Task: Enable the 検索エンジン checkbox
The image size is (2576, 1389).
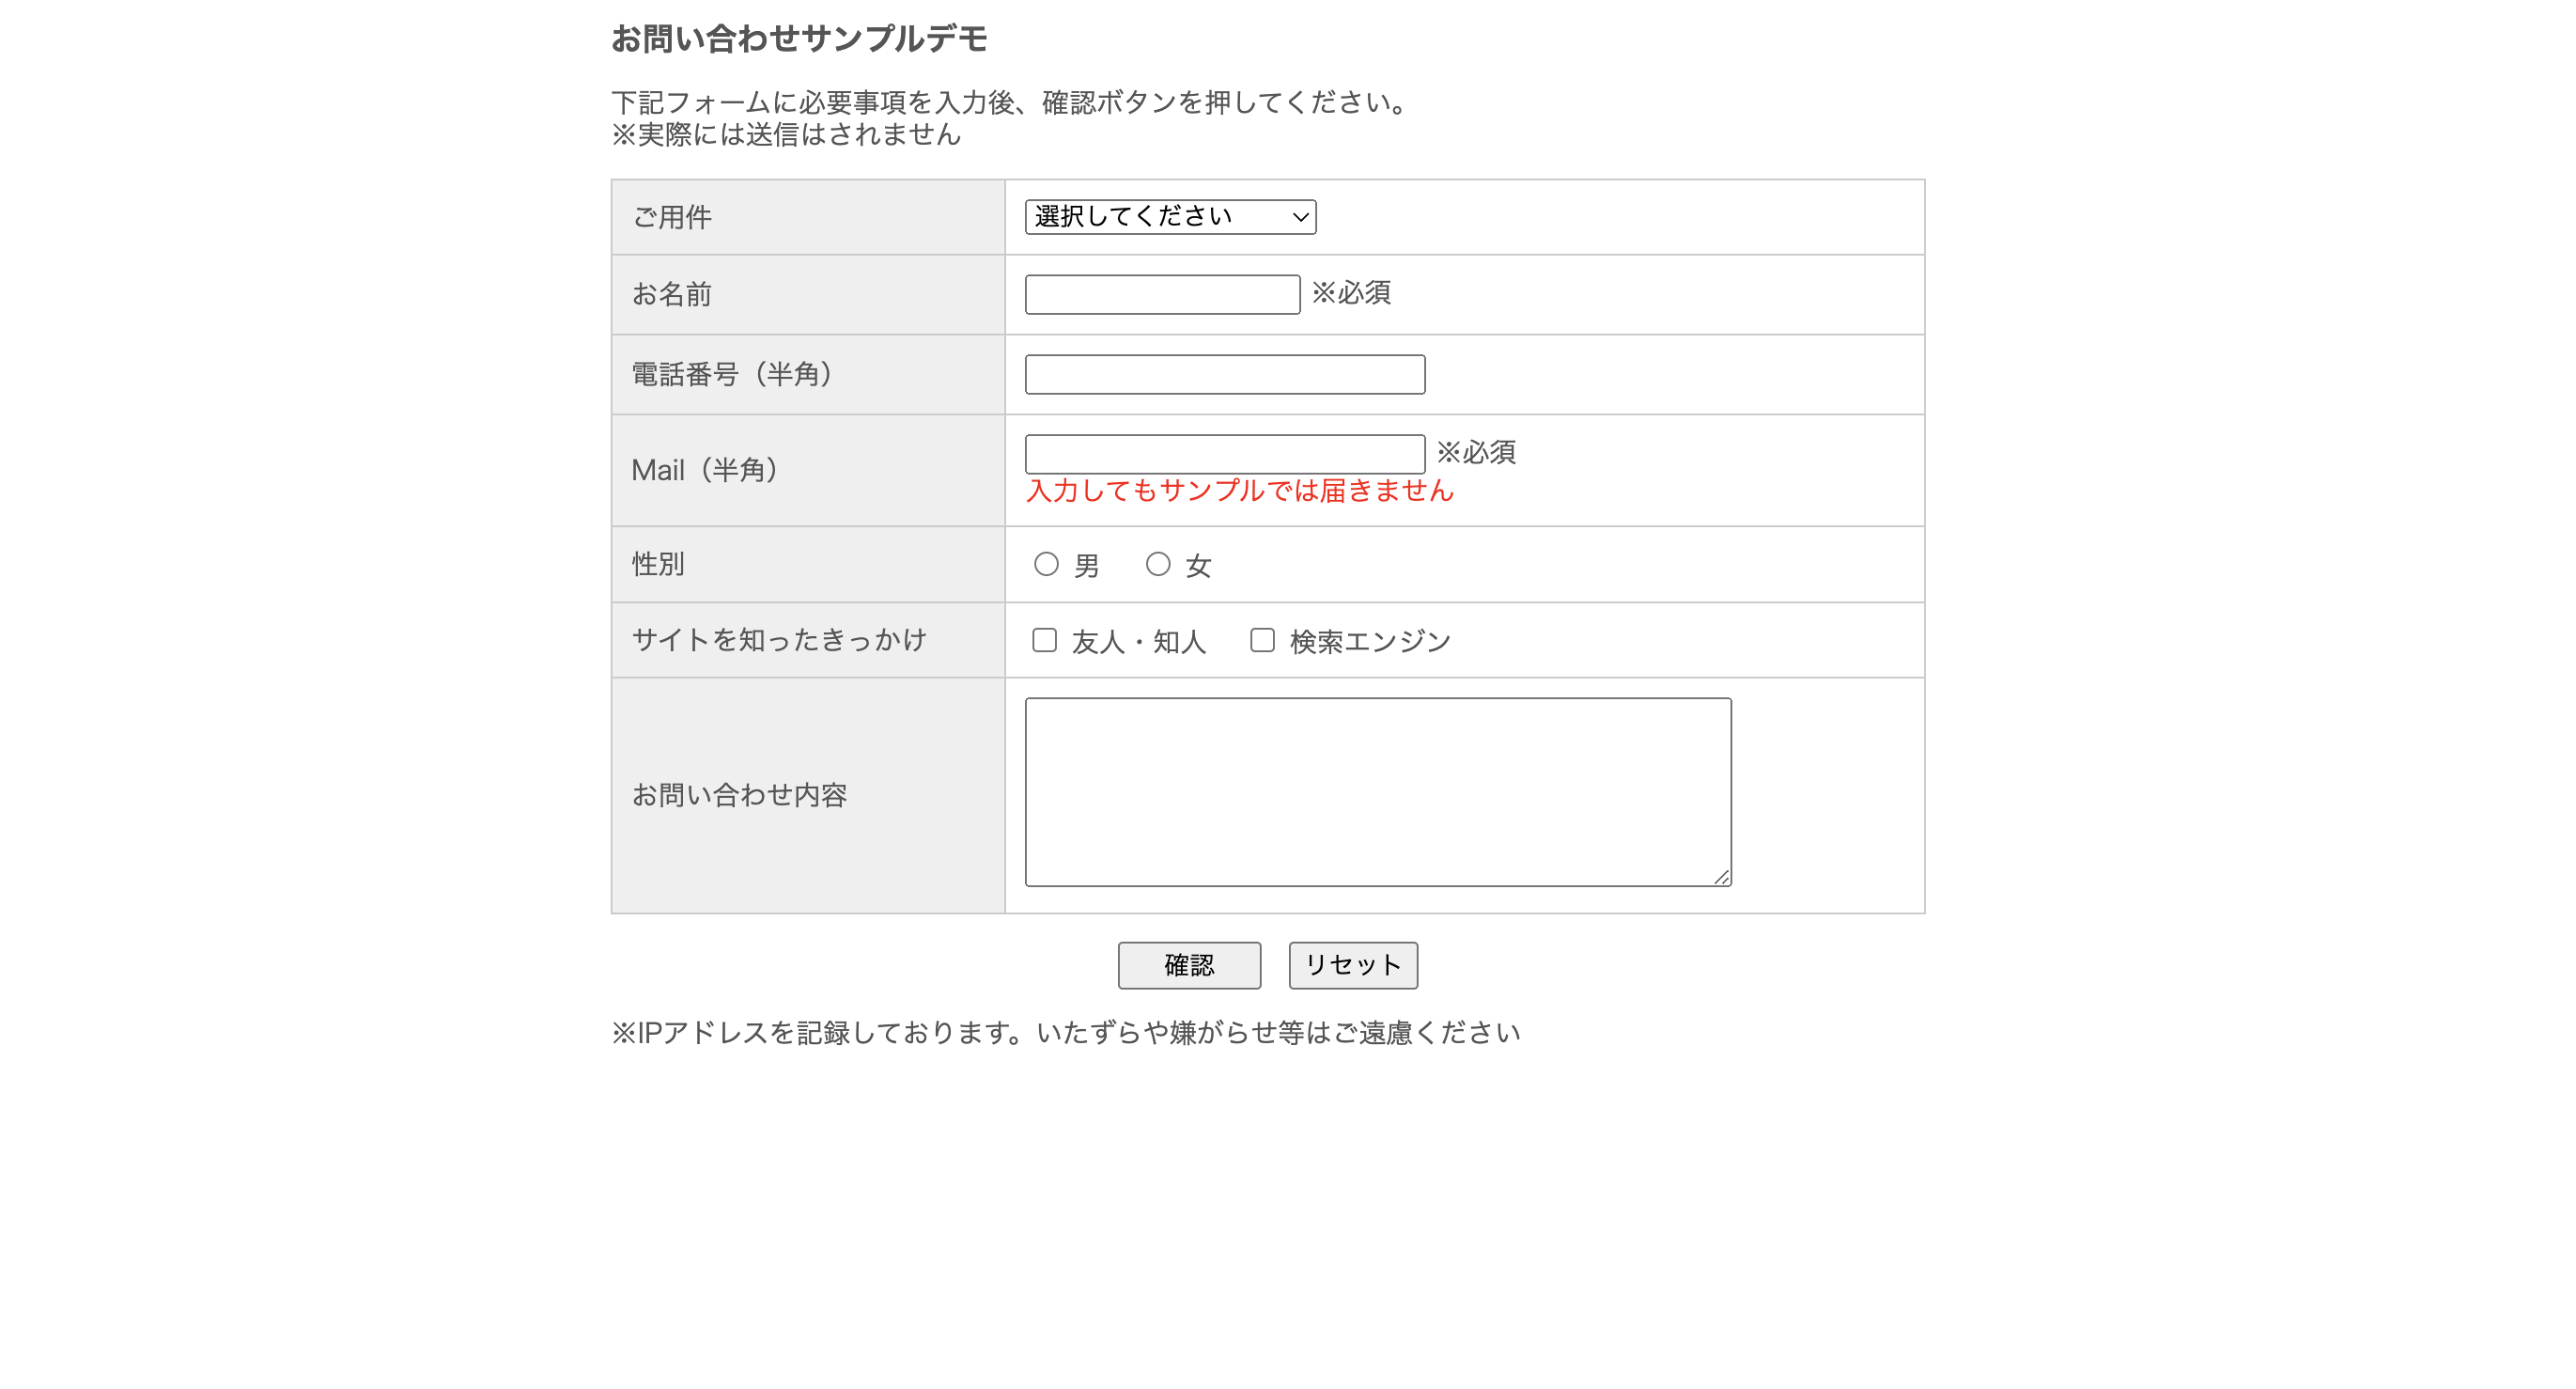Action: click(x=1261, y=641)
